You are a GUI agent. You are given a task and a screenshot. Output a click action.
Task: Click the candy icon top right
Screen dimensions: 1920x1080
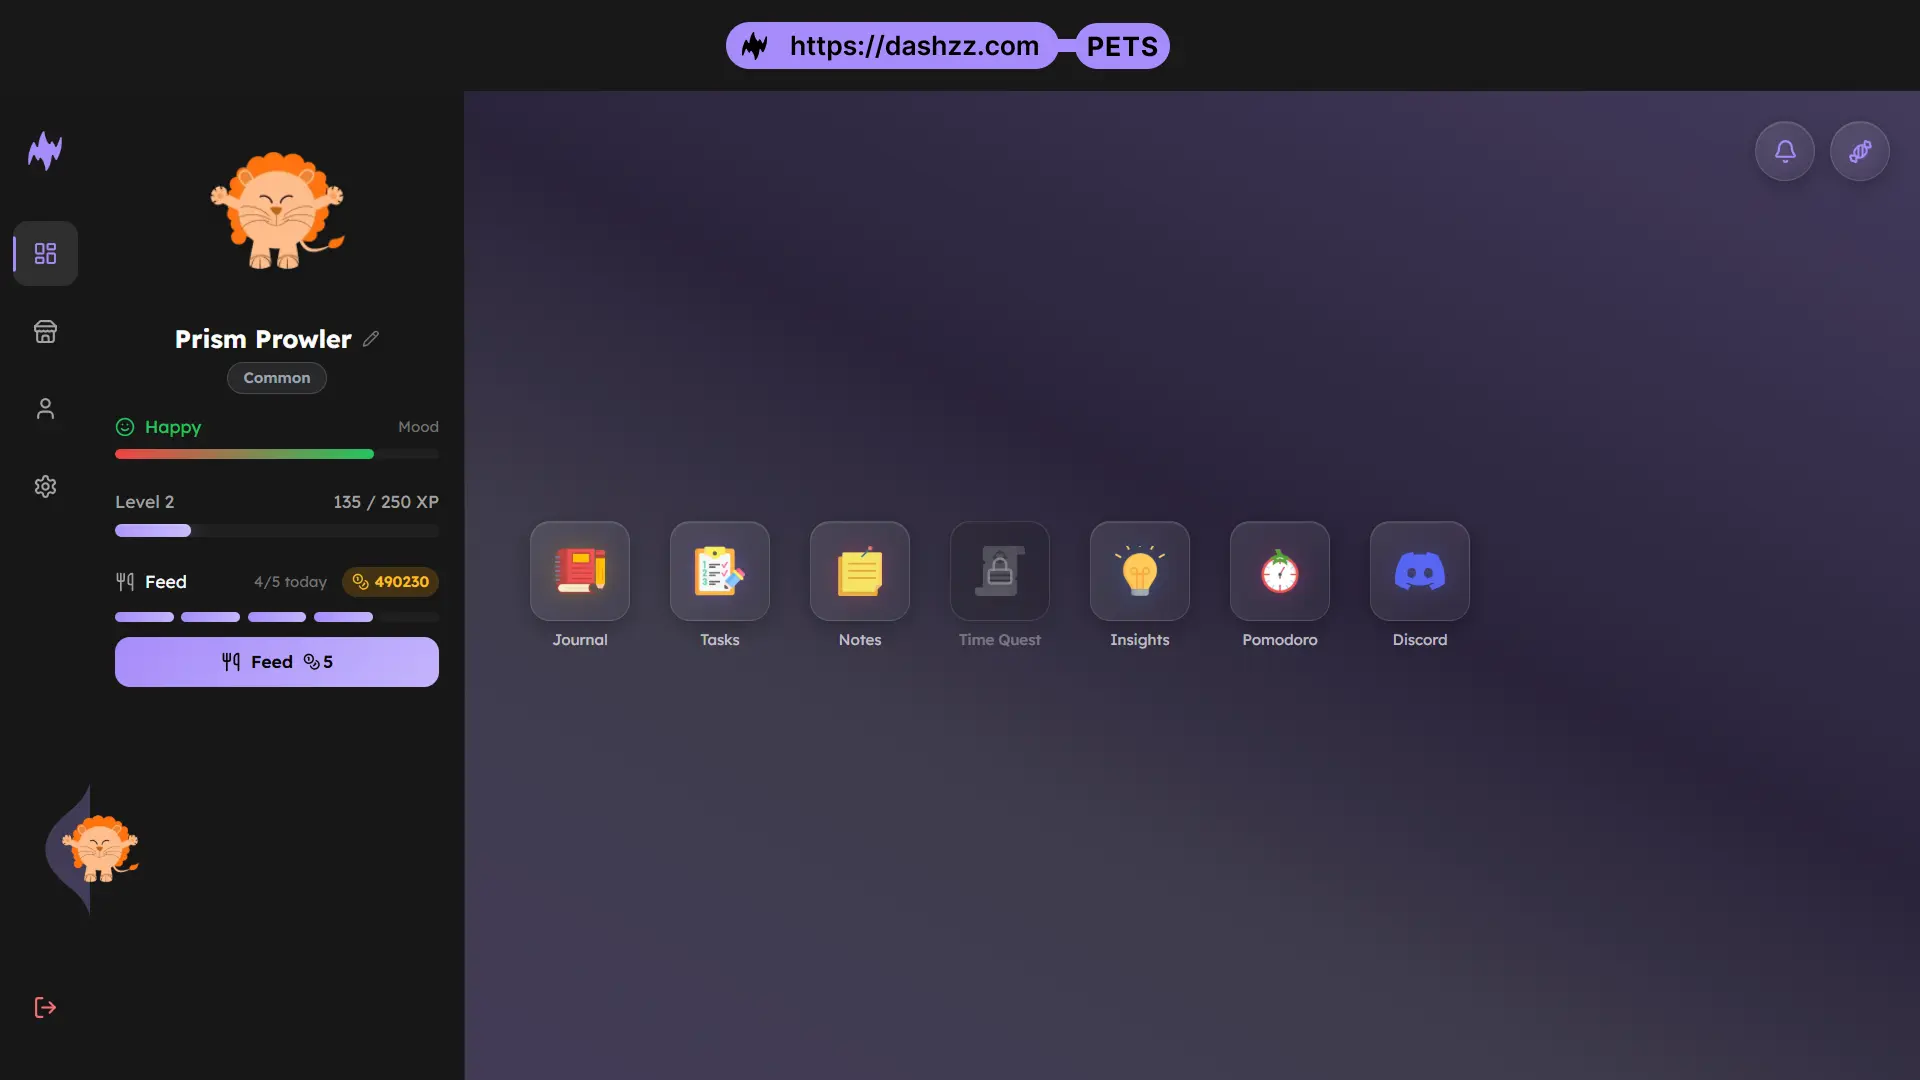pyautogui.click(x=1860, y=151)
